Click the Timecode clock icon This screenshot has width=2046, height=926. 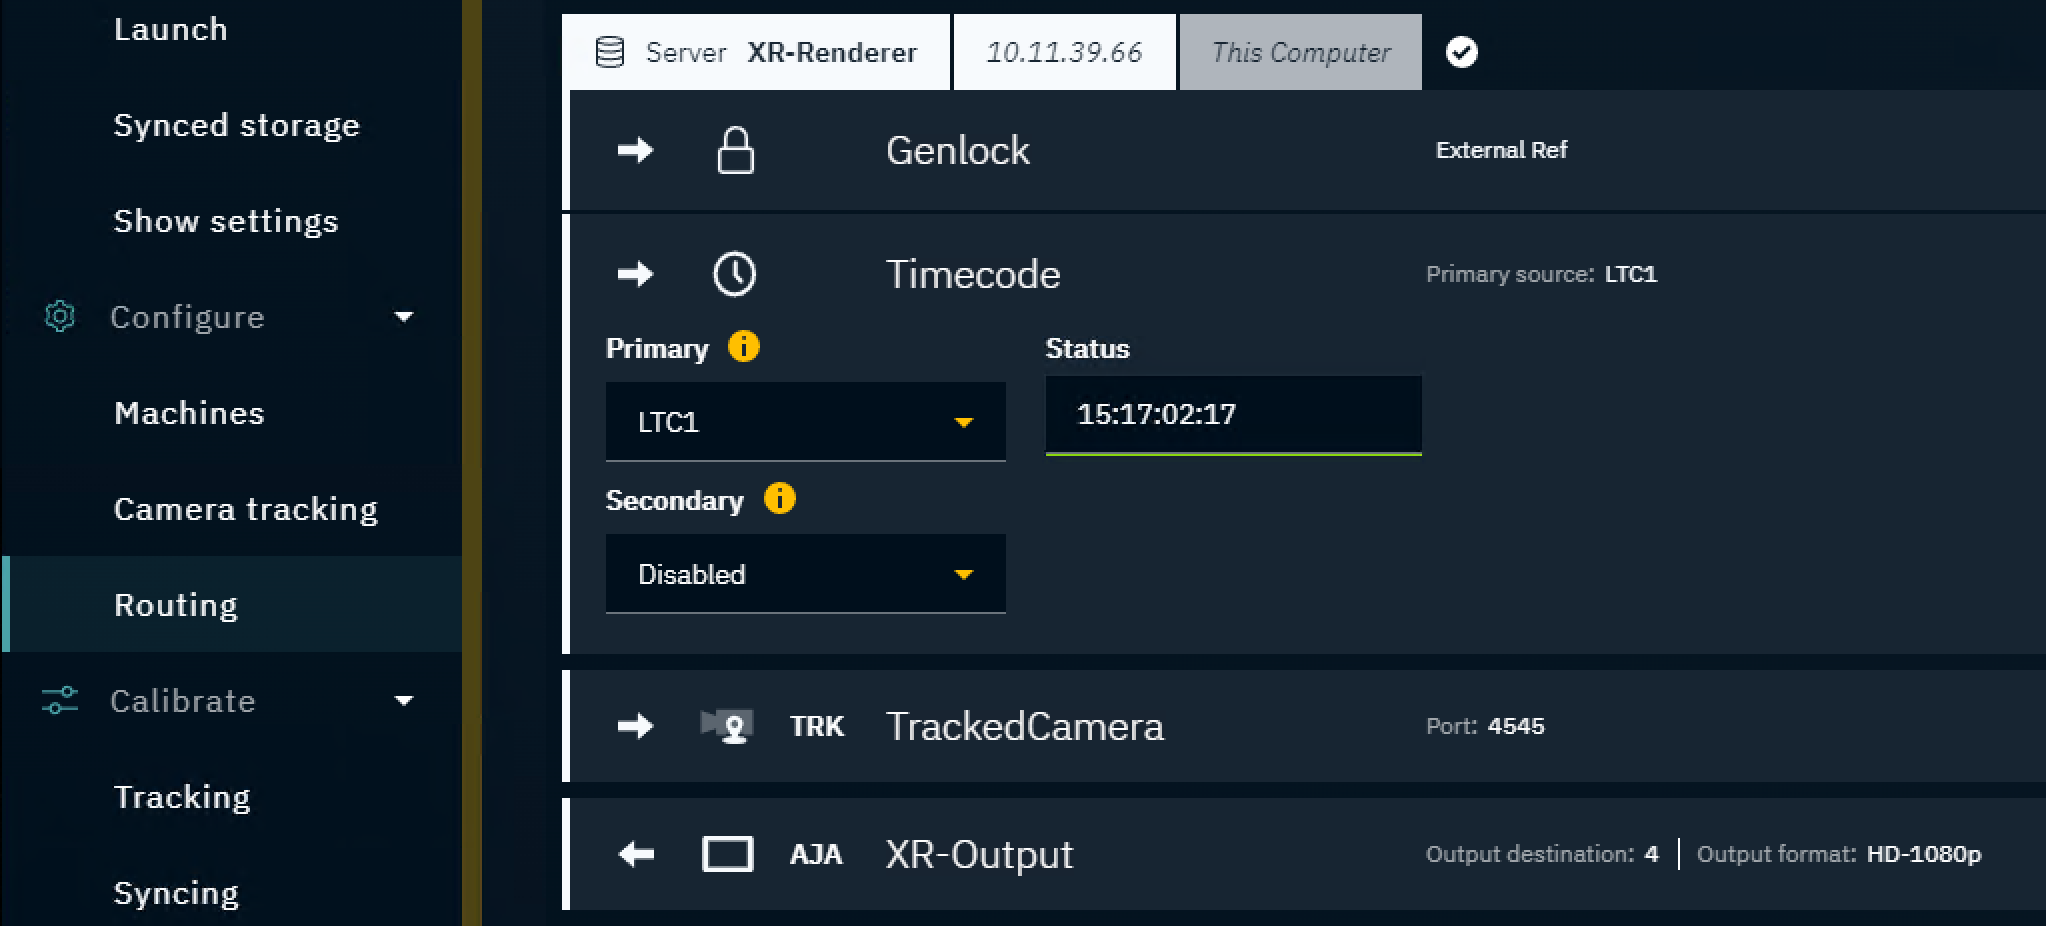click(x=734, y=274)
